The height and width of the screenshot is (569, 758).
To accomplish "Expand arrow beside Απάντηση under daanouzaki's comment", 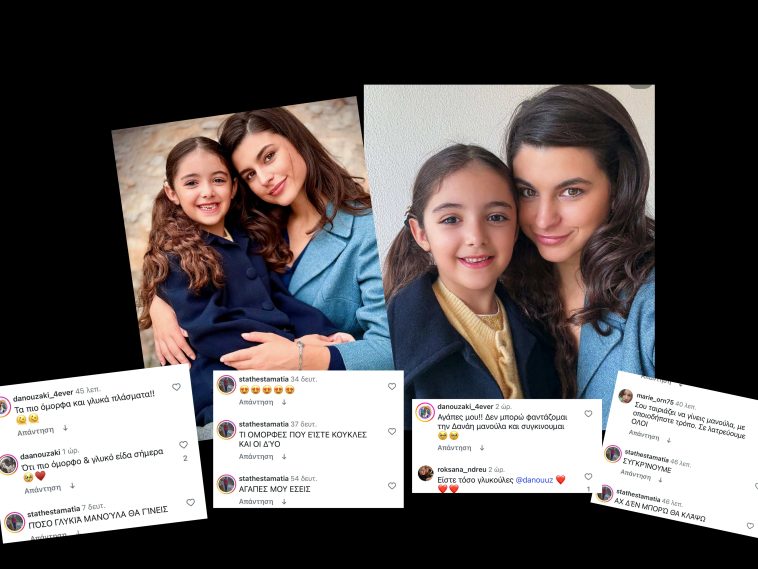I will tap(72, 486).
